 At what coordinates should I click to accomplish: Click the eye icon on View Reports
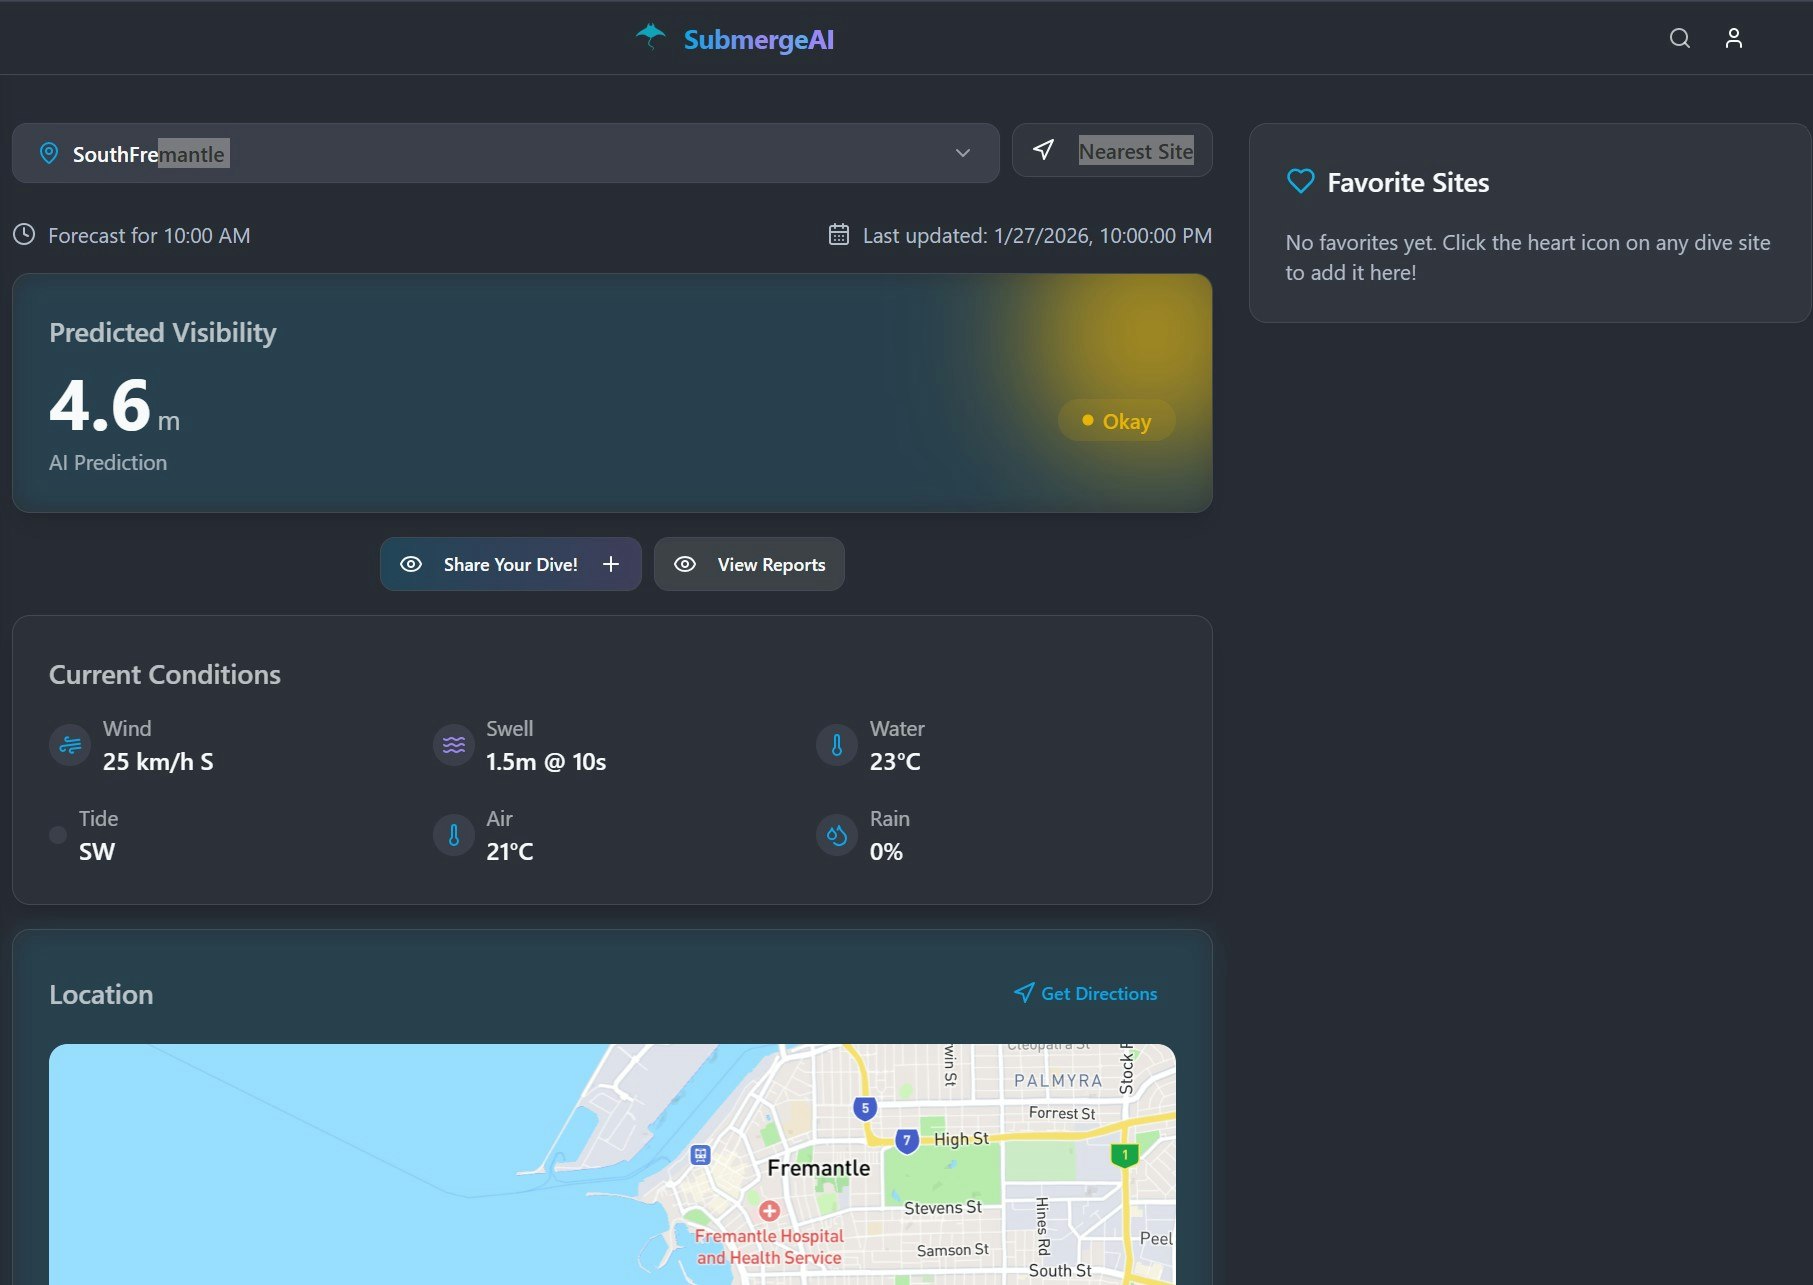tap(684, 563)
